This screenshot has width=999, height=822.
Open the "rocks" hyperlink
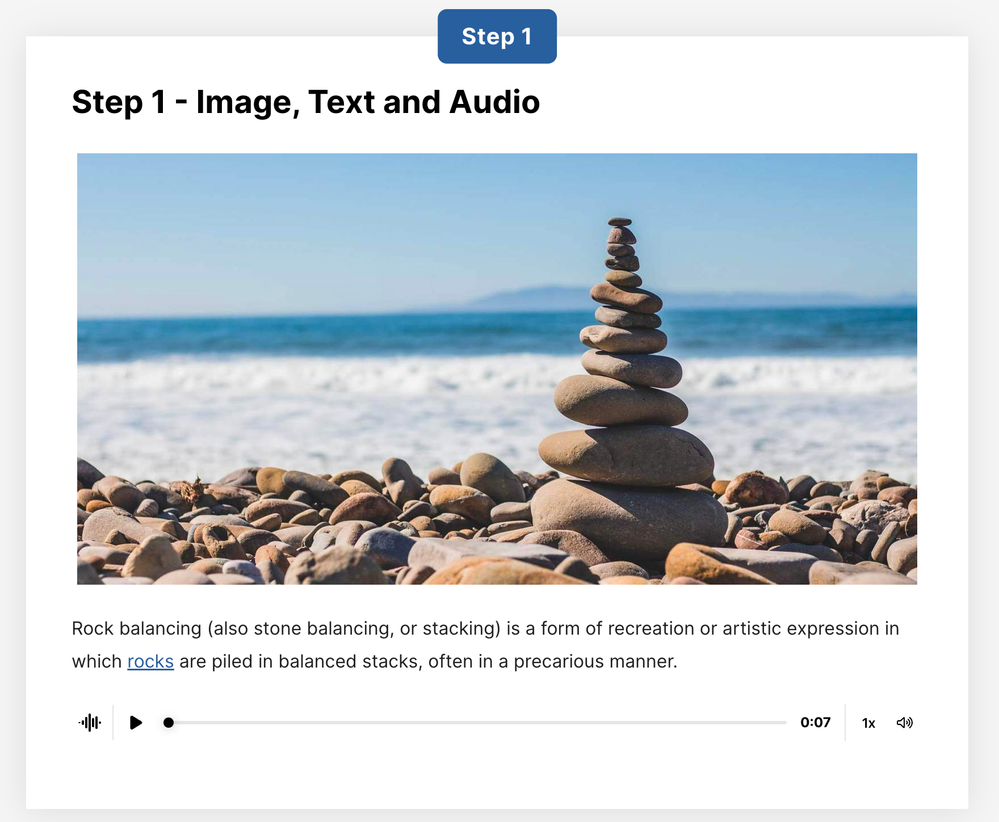(150, 662)
